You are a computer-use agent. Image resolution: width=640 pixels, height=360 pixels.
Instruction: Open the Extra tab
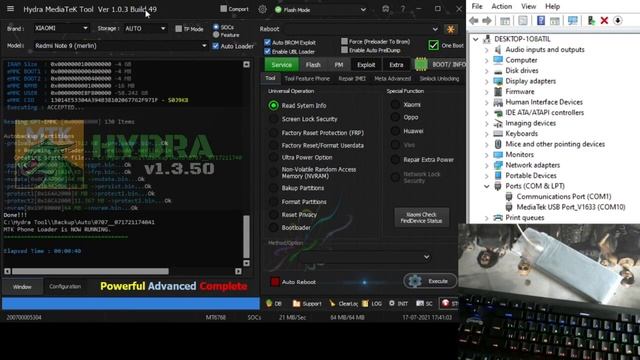coord(396,64)
